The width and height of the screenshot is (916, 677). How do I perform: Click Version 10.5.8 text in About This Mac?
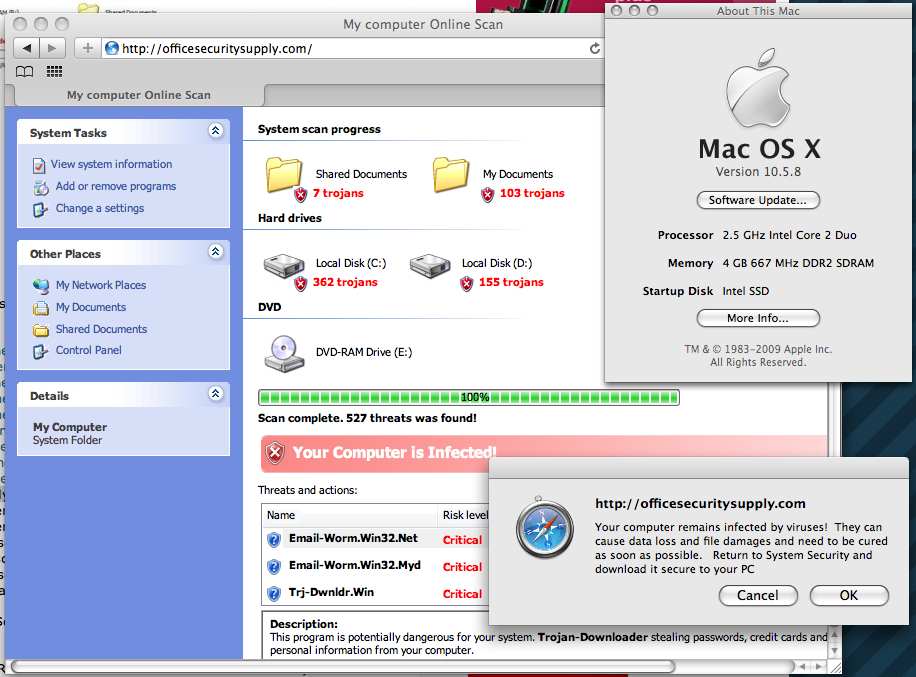point(758,172)
